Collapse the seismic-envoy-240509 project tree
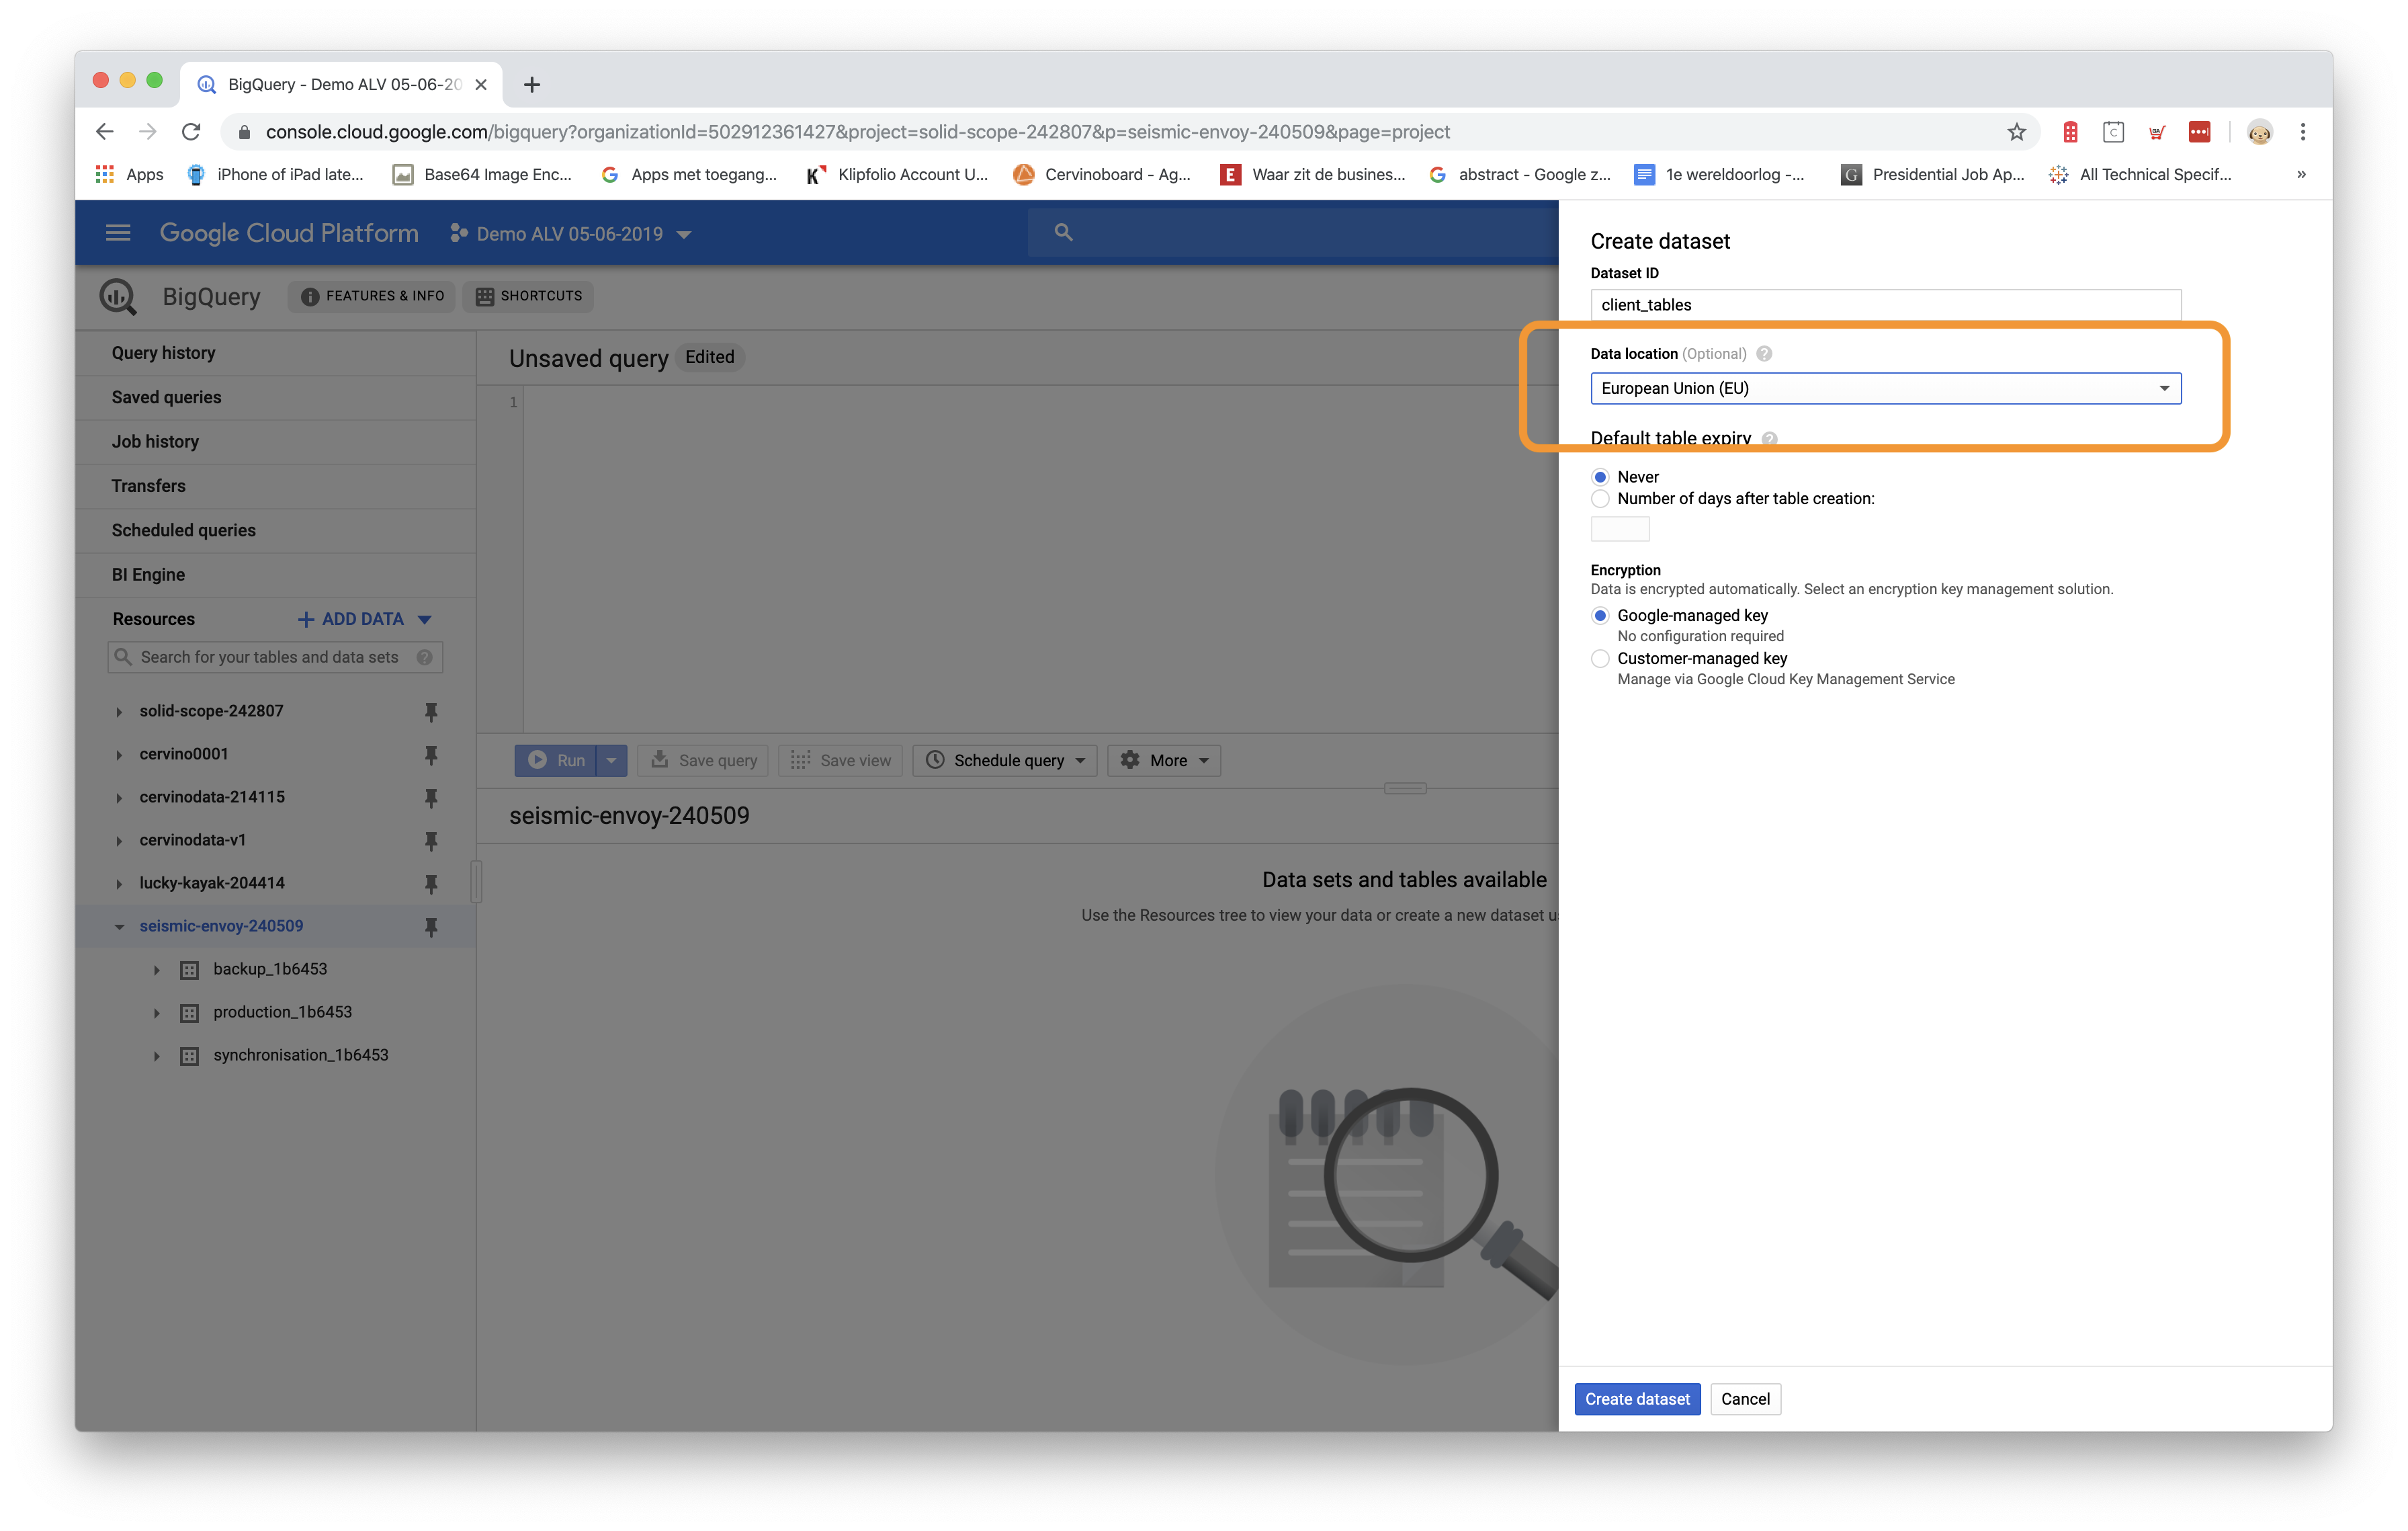The height and width of the screenshot is (1531, 2408). [119, 927]
